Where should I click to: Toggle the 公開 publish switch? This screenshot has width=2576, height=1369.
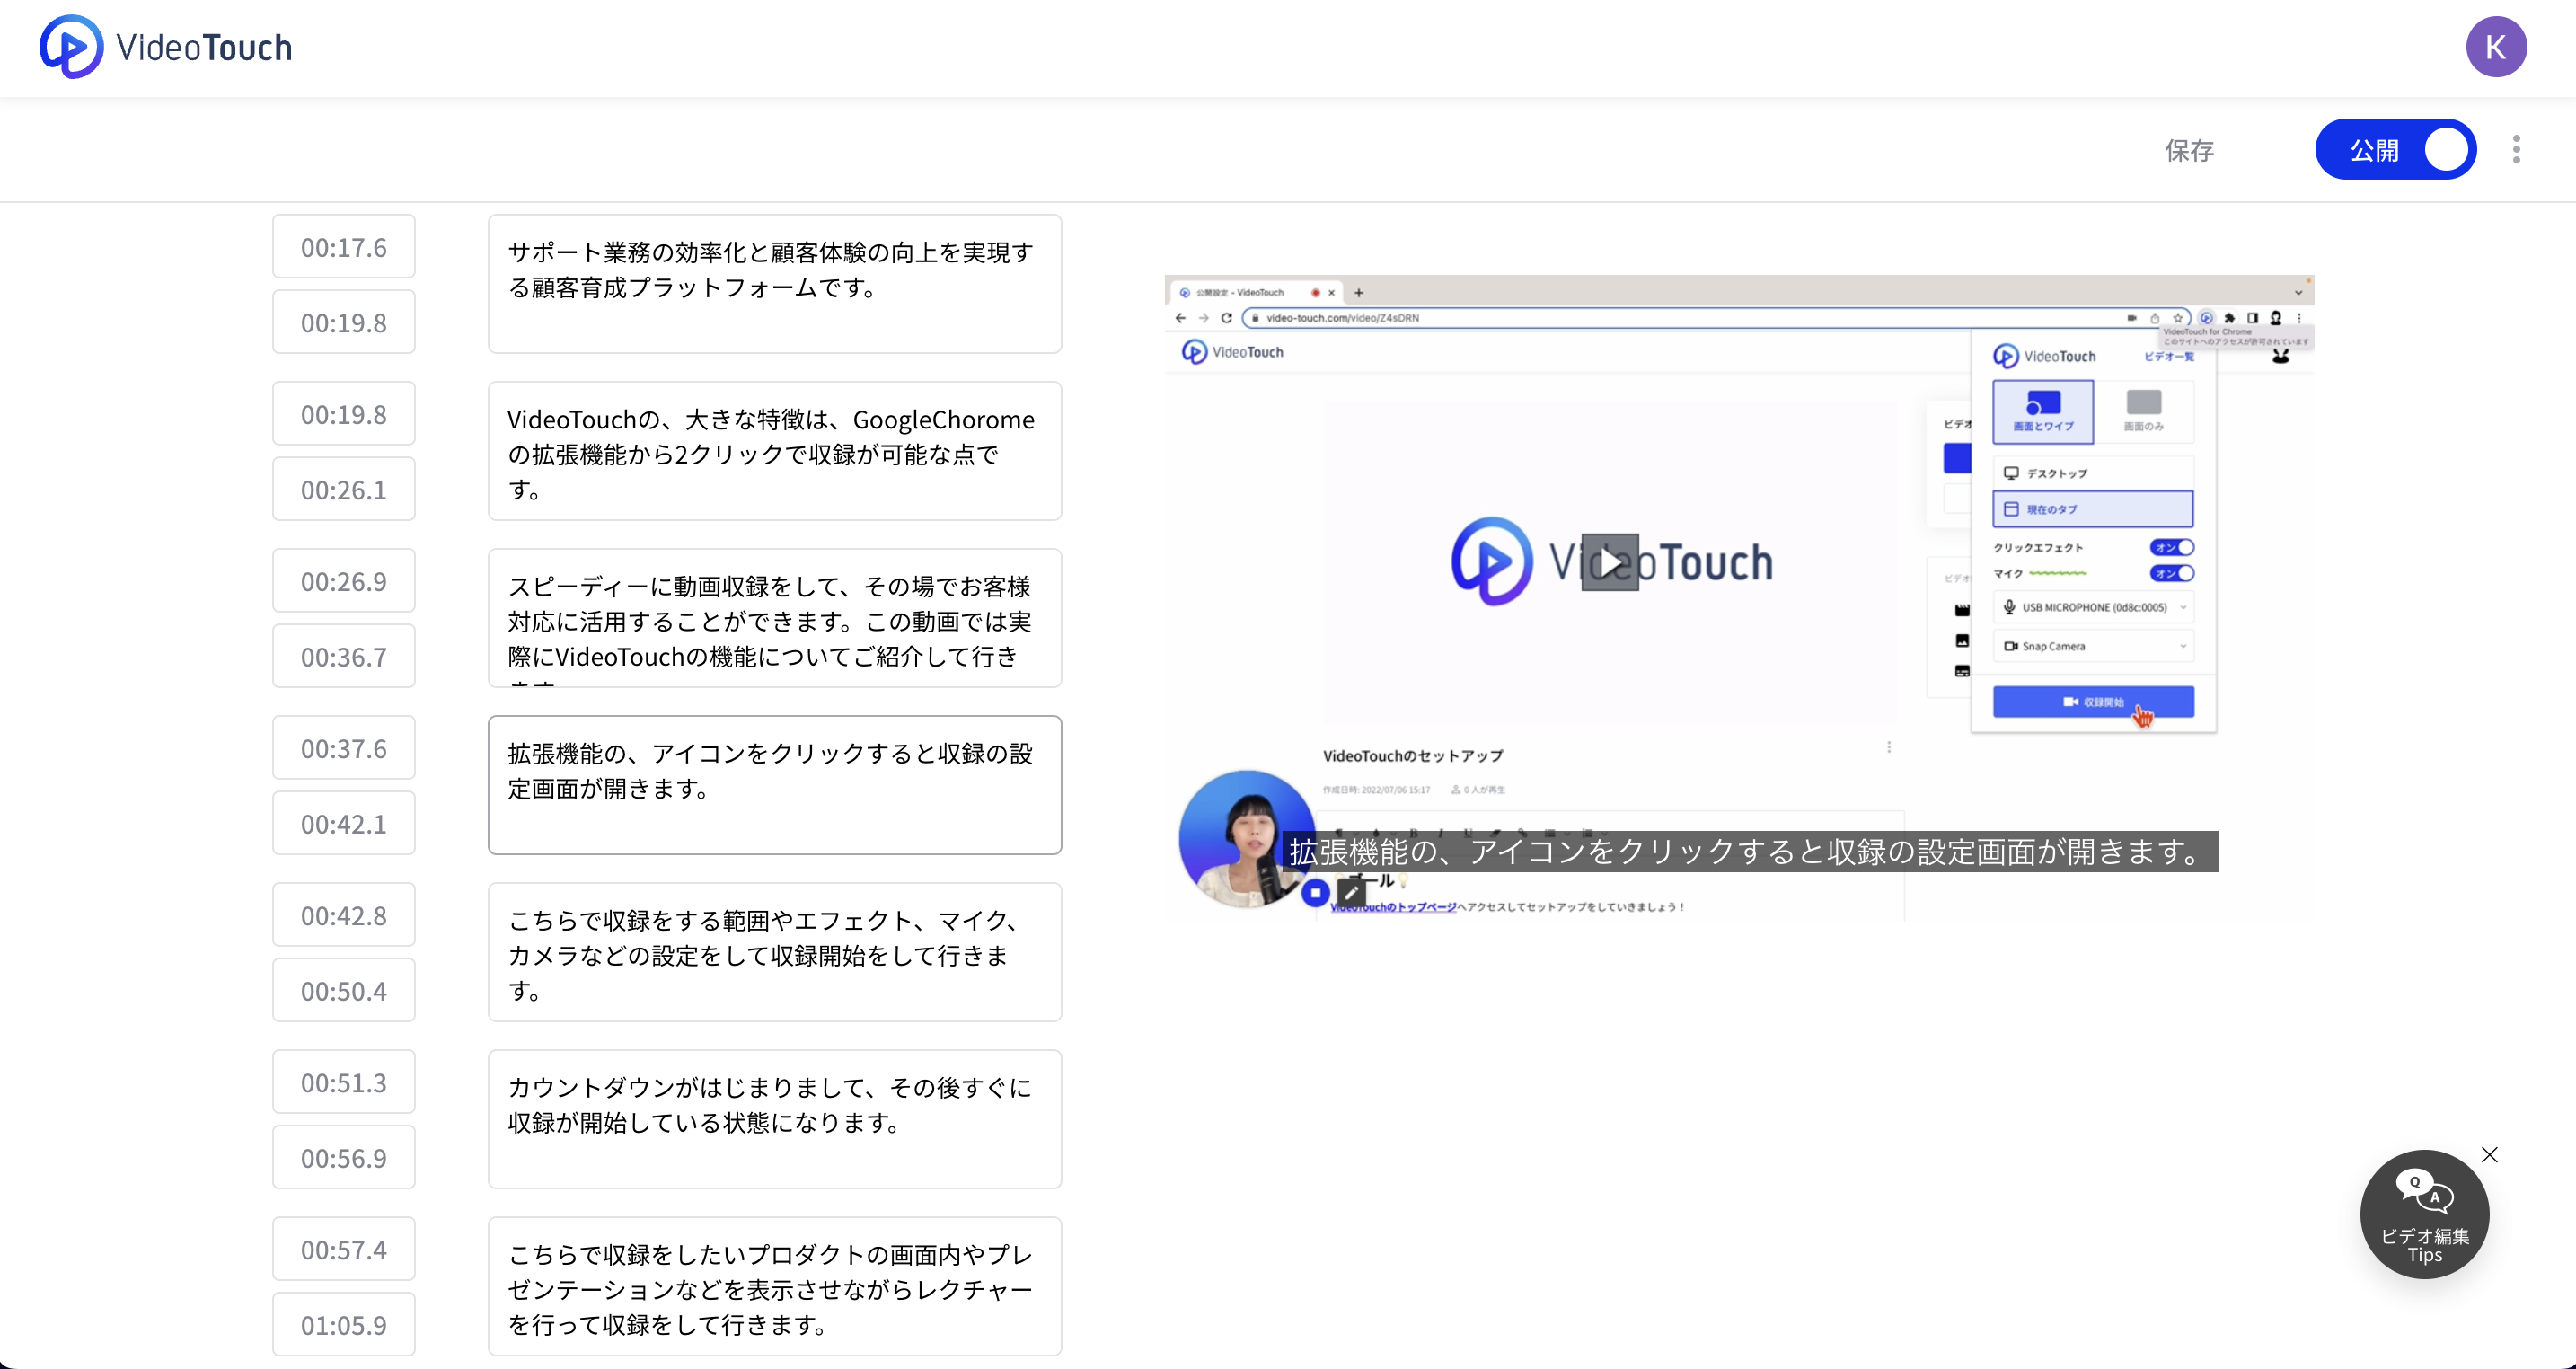coord(2396,150)
